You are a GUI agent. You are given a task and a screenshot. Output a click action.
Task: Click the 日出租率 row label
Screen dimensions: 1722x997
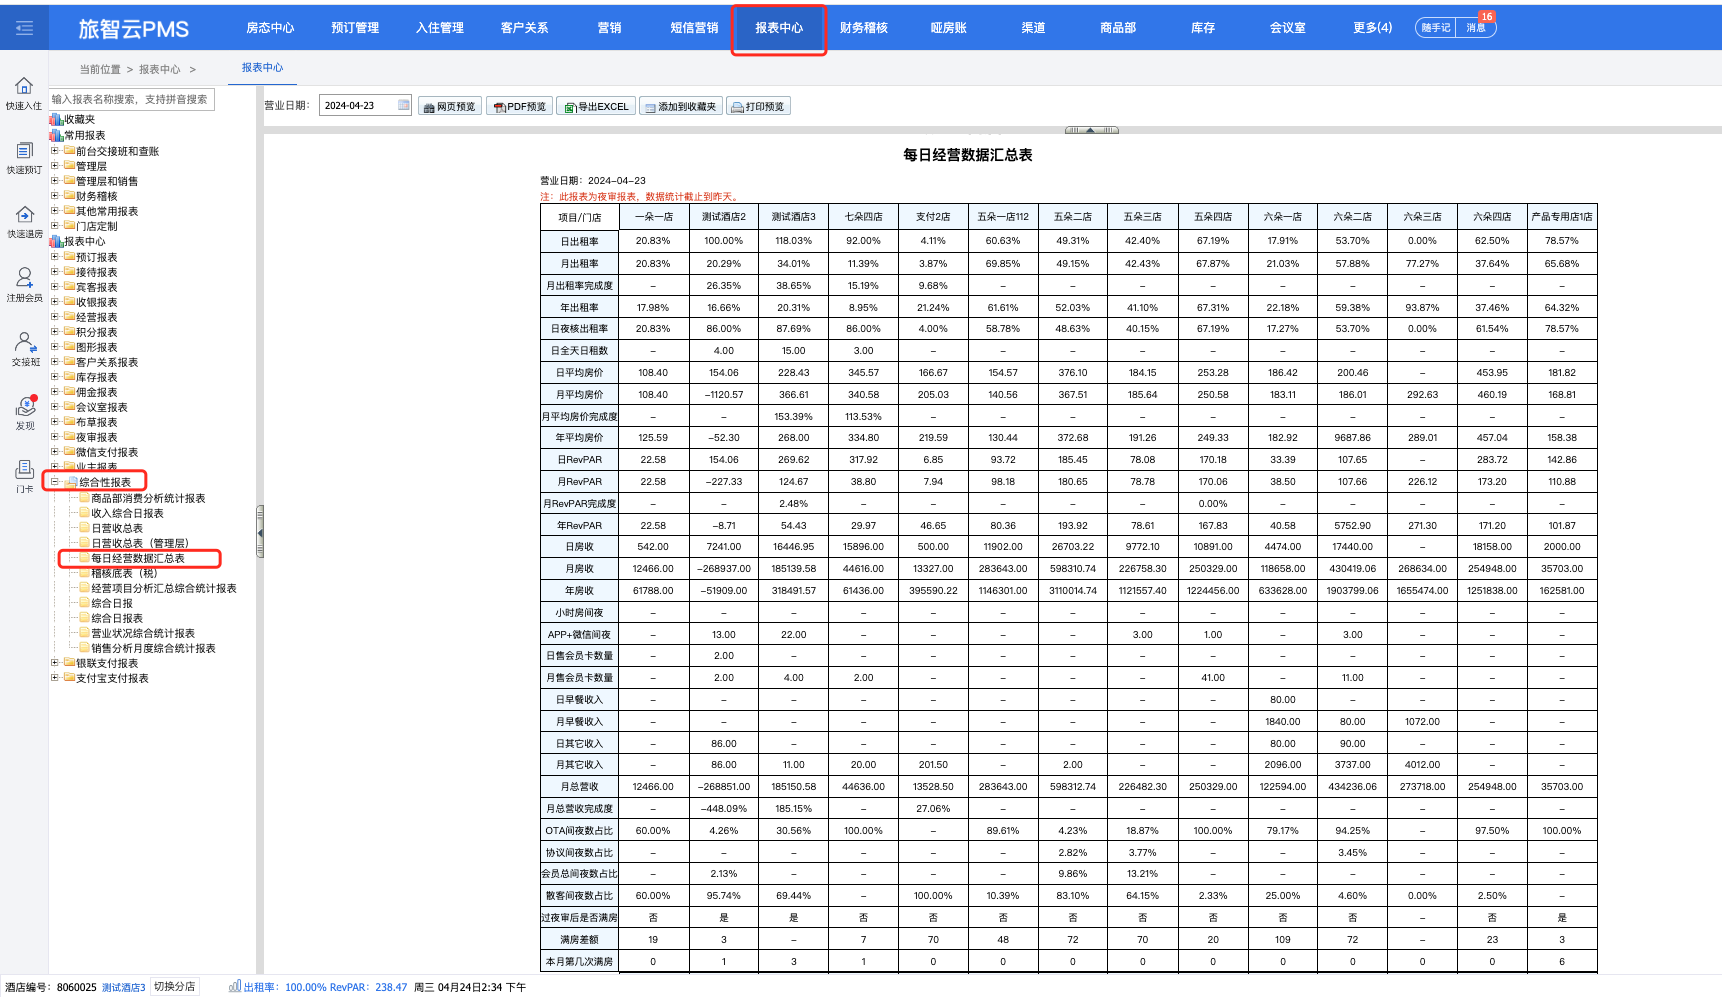[x=580, y=241]
